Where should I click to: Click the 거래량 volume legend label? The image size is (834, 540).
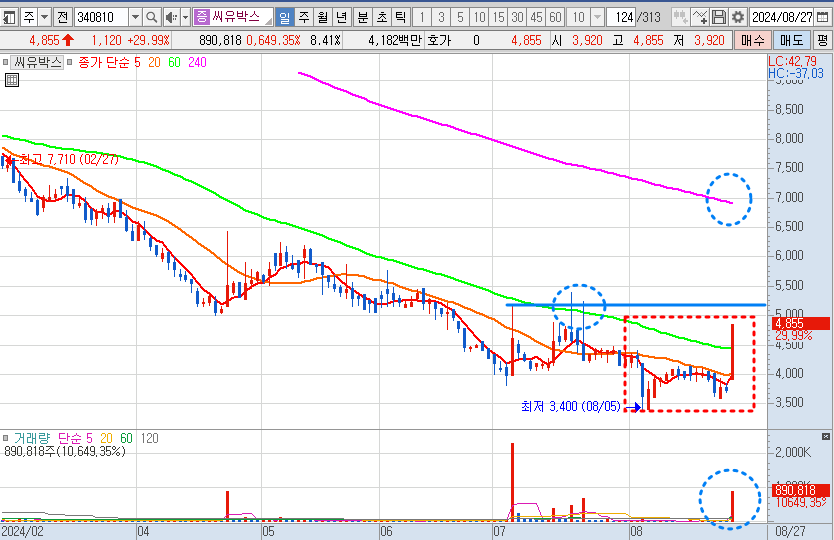click(32, 438)
